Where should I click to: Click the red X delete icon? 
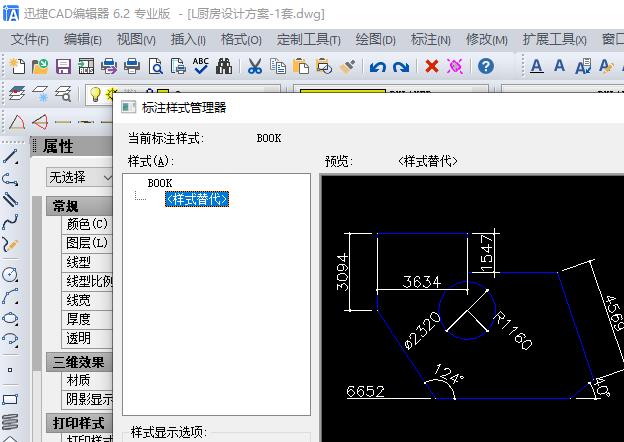(432, 66)
